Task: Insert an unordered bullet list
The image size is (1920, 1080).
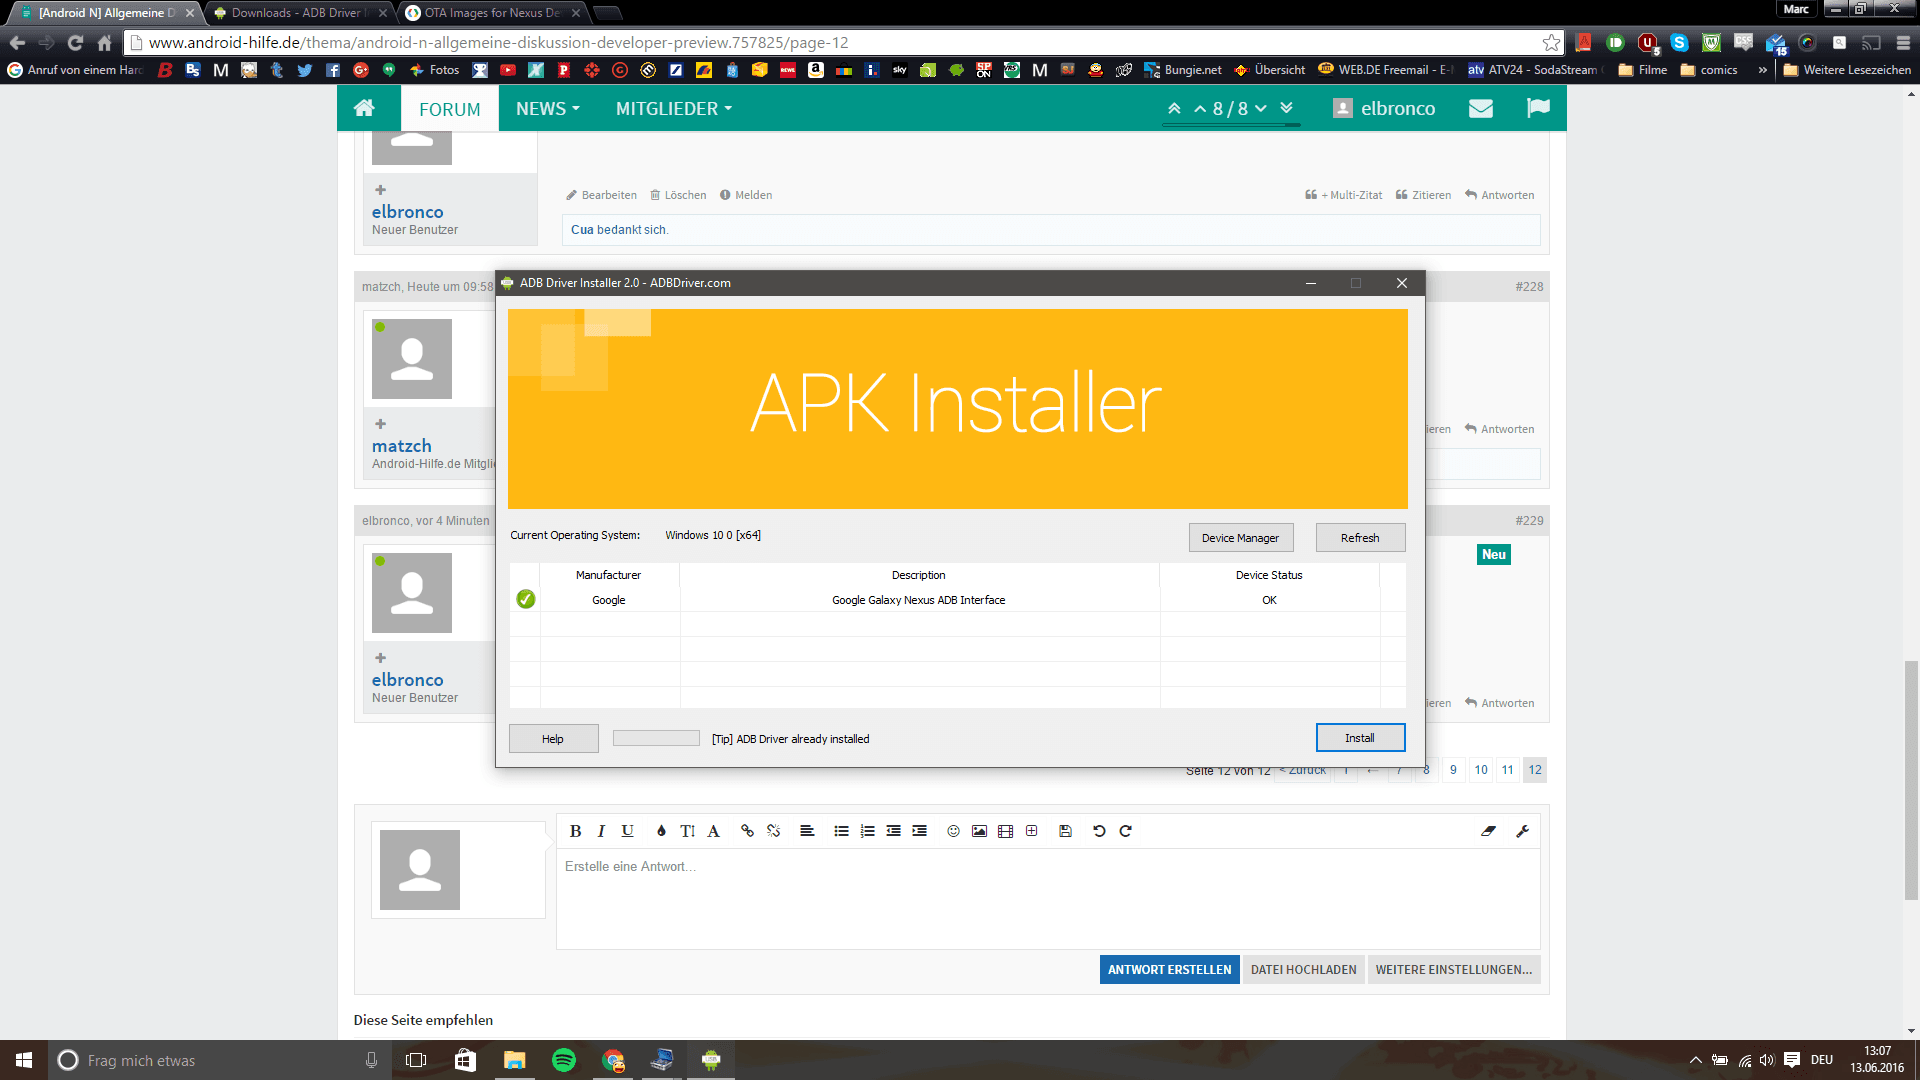Action: 841,831
